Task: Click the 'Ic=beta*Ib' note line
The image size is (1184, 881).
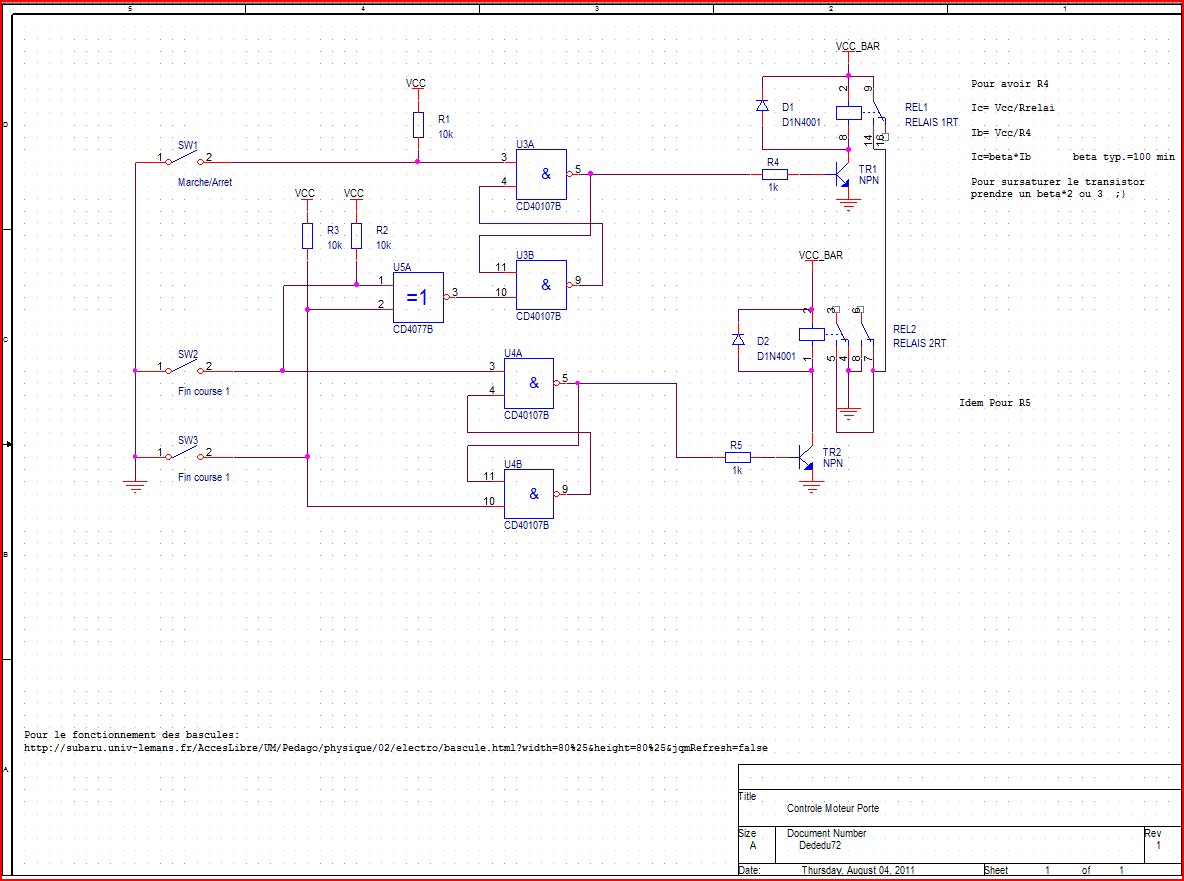Action: (x=1001, y=158)
